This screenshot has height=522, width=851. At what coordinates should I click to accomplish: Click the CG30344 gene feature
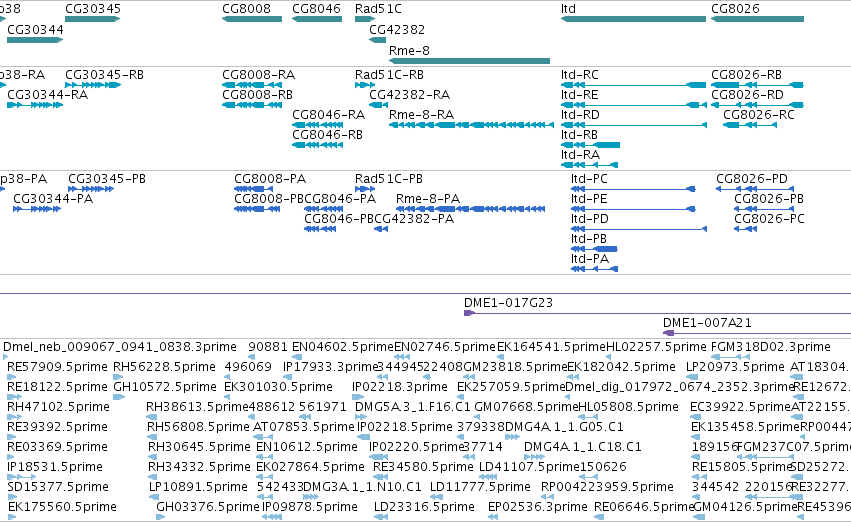pyautogui.click(x=35, y=40)
